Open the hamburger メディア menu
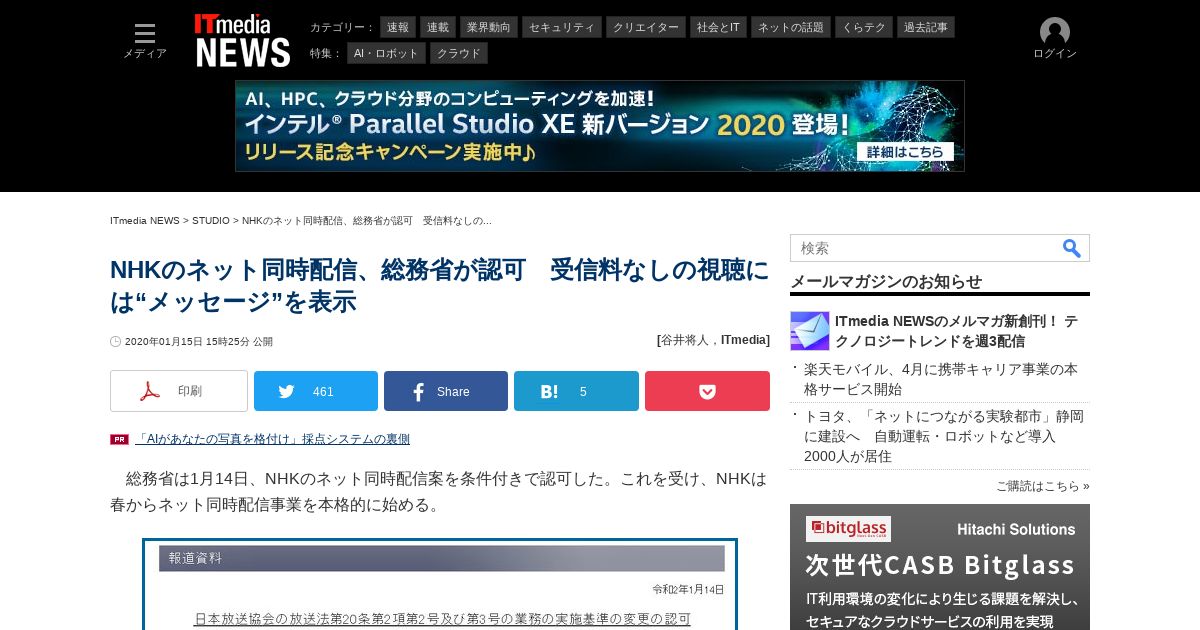Screen dimensions: 1200x630 click(x=145, y=41)
